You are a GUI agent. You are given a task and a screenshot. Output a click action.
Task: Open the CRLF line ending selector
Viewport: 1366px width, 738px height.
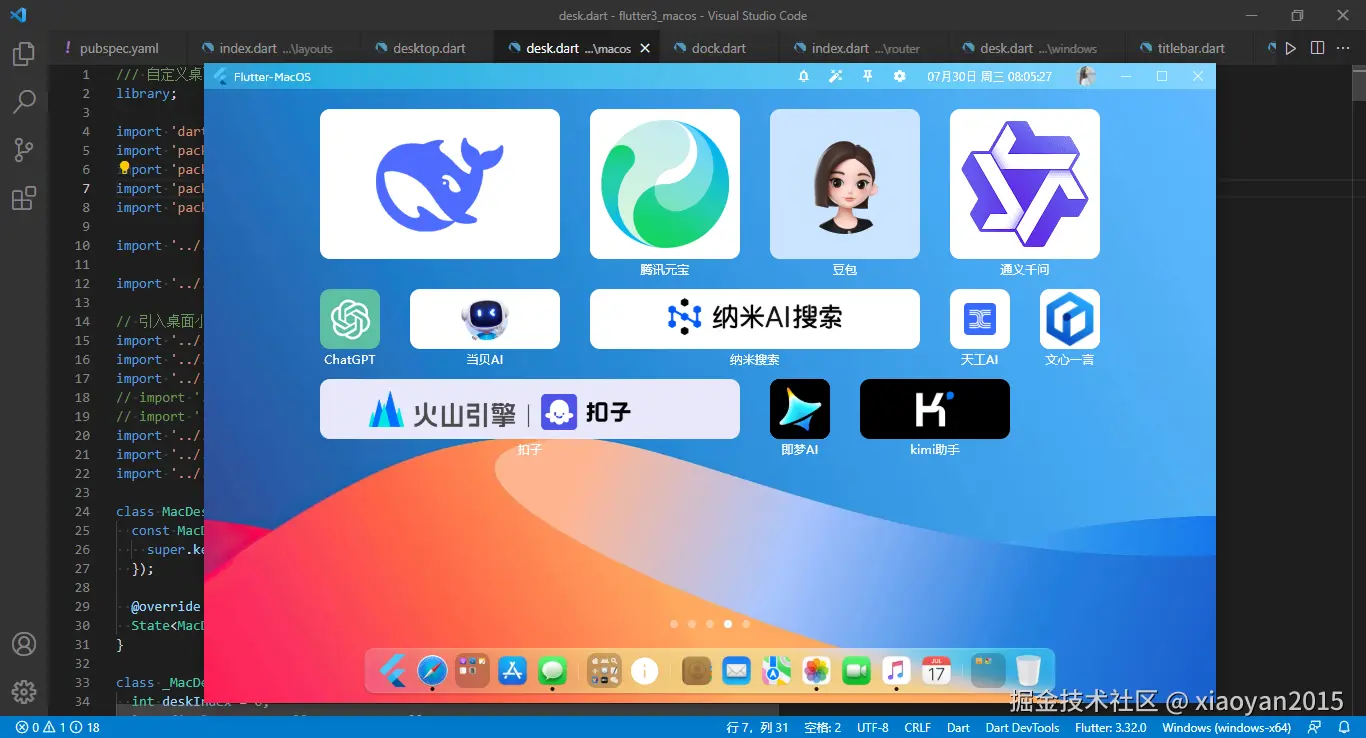point(917,727)
